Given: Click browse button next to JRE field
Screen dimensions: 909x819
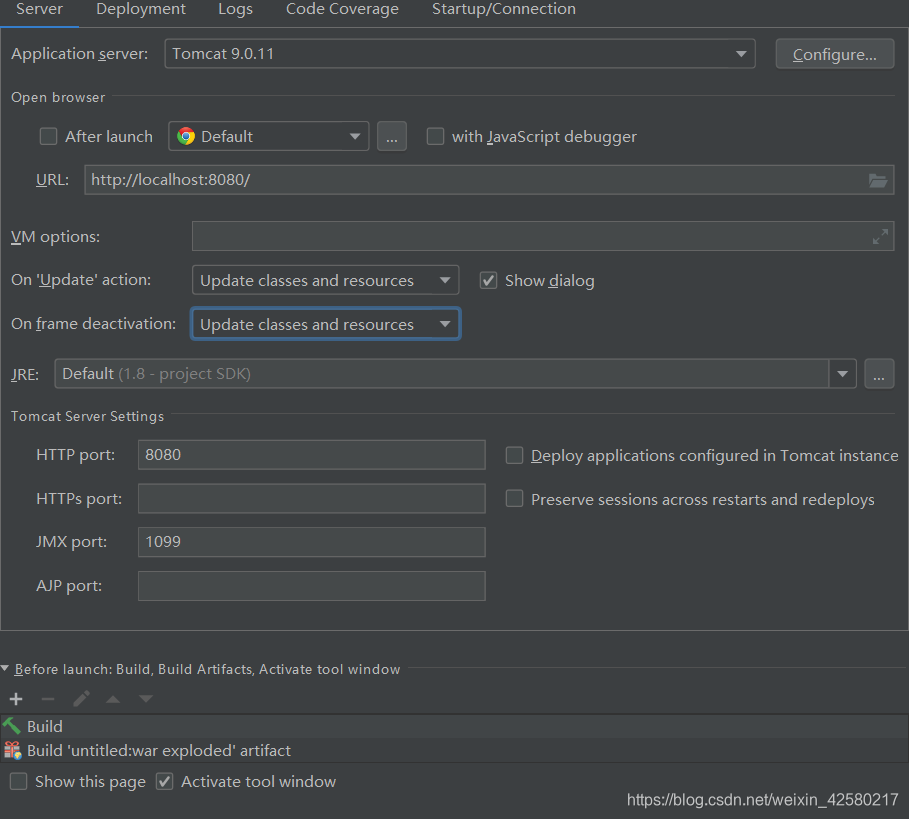Looking at the screenshot, I should pos(879,374).
